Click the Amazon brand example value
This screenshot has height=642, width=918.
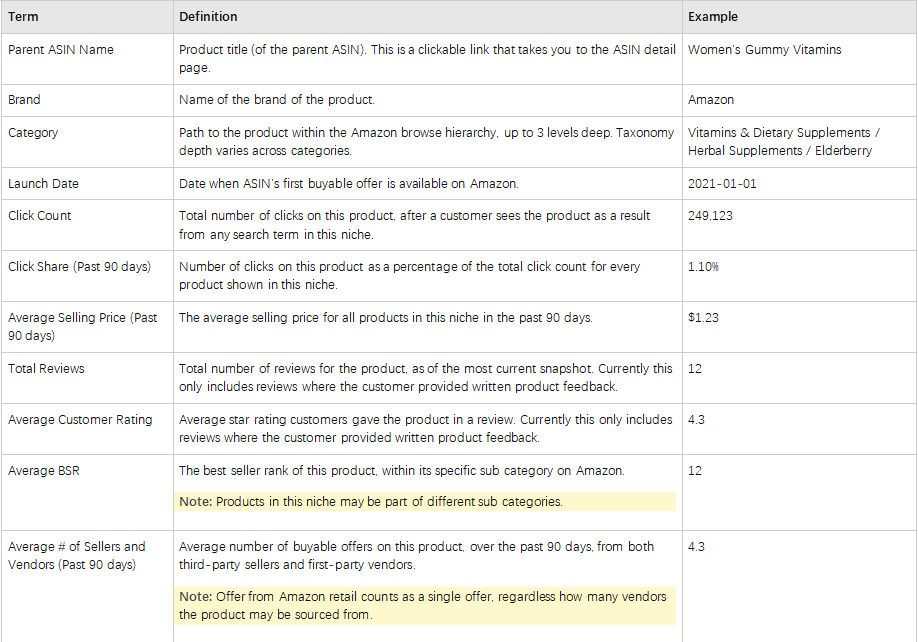click(x=711, y=100)
